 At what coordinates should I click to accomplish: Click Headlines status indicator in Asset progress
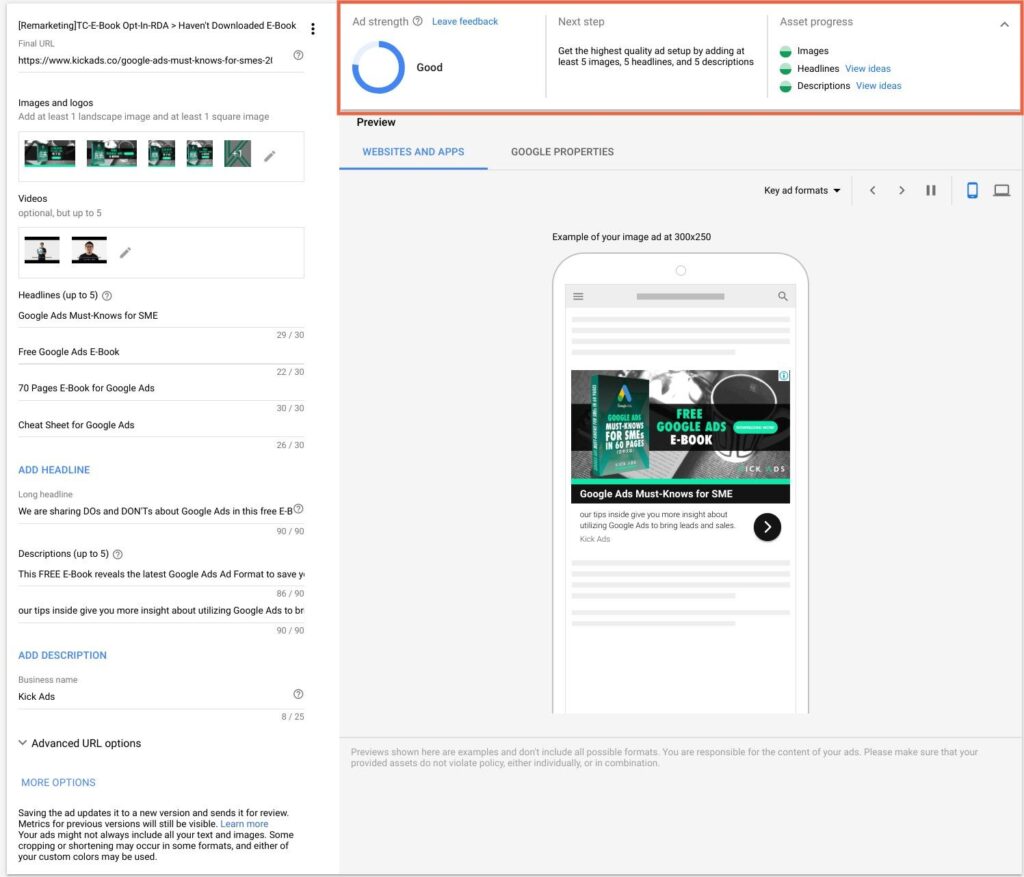pos(786,69)
